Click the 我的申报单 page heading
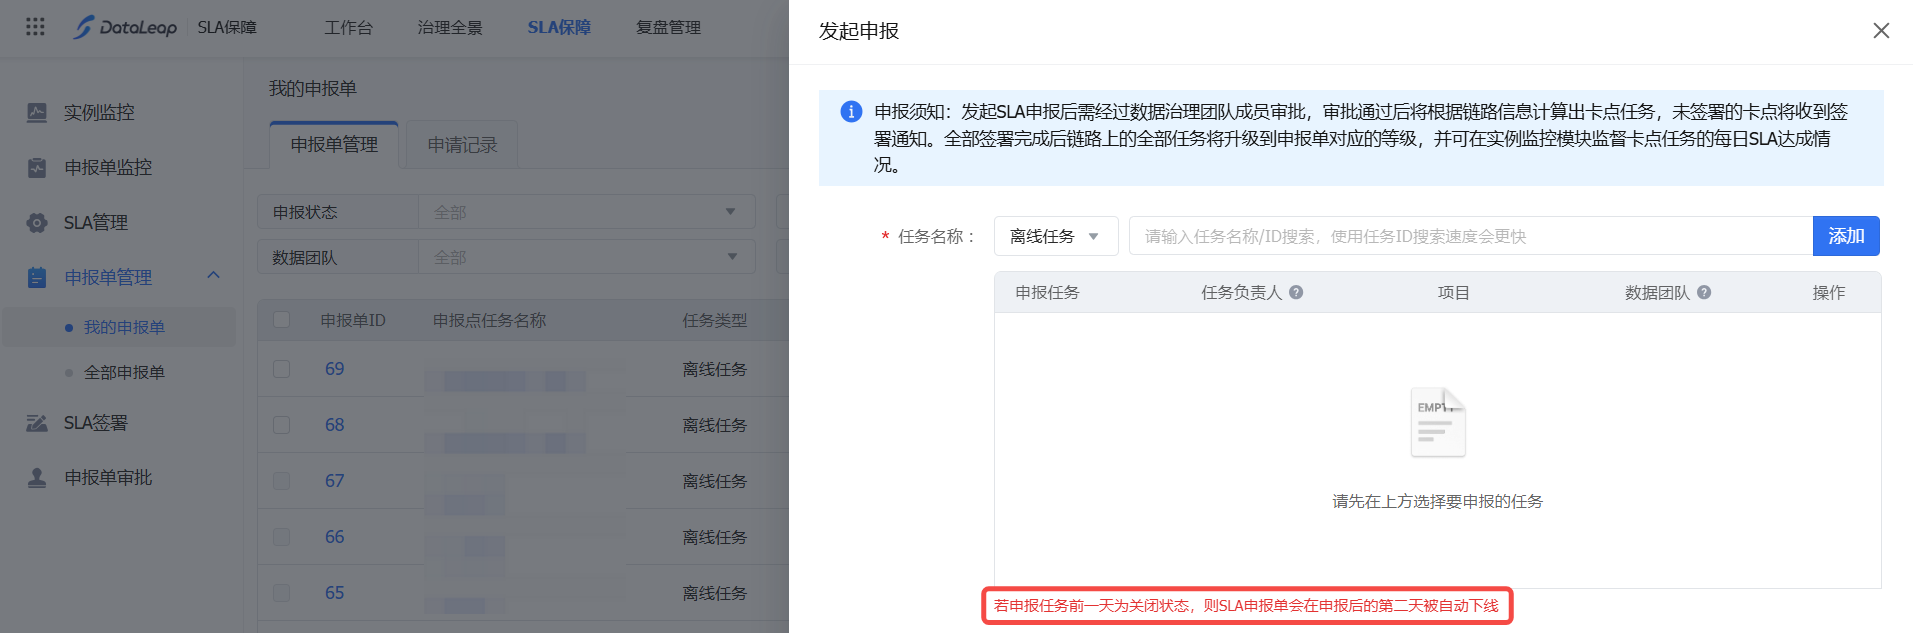The image size is (1913, 633). point(313,88)
